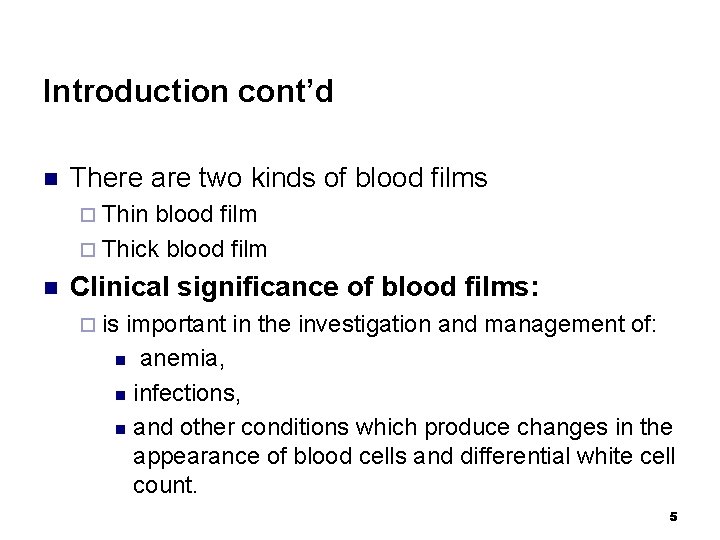This screenshot has width=720, height=540.
Task: Select the 'There are two kinds of blood films' line
Action: pos(278,178)
